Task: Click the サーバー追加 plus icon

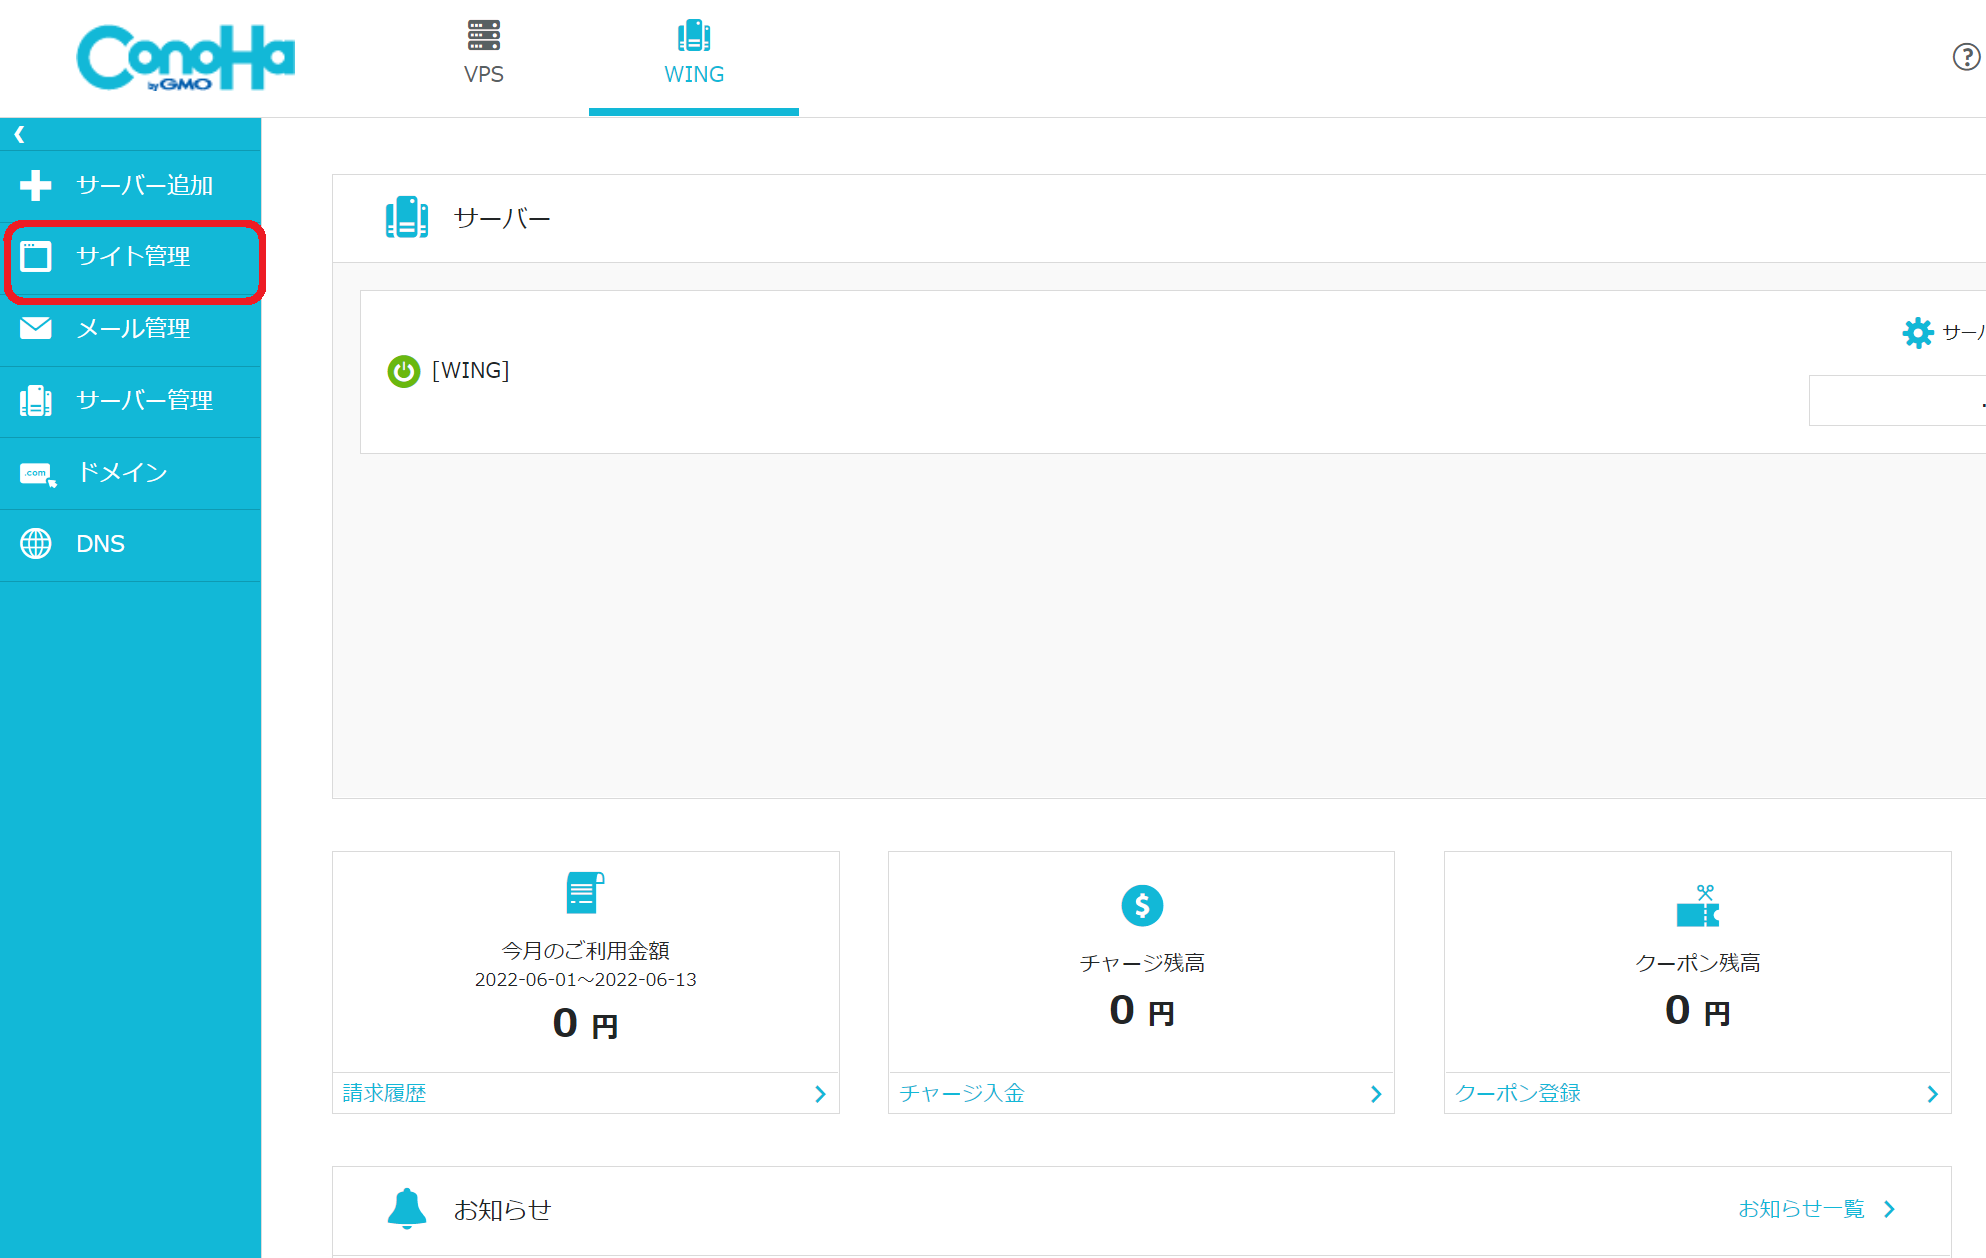Action: 36,185
